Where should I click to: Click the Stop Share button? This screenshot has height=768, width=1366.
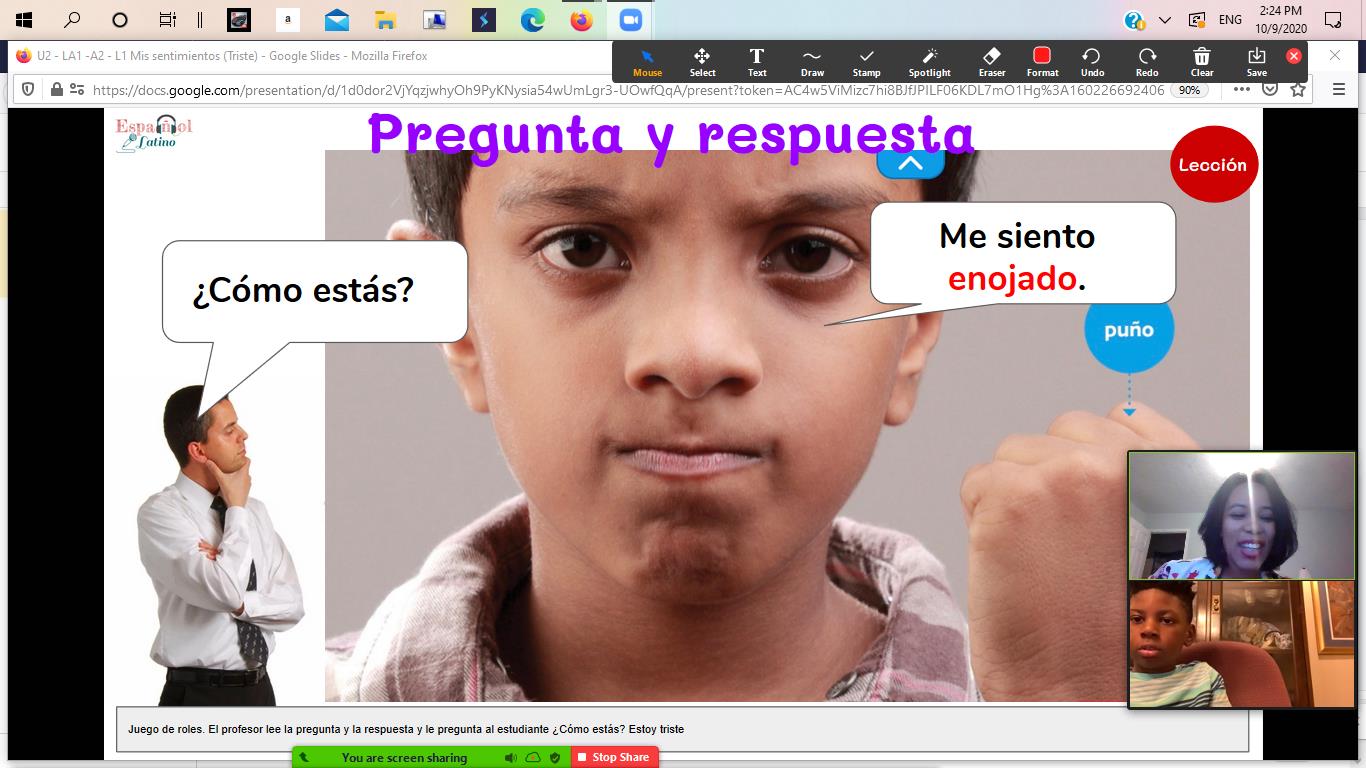point(614,758)
